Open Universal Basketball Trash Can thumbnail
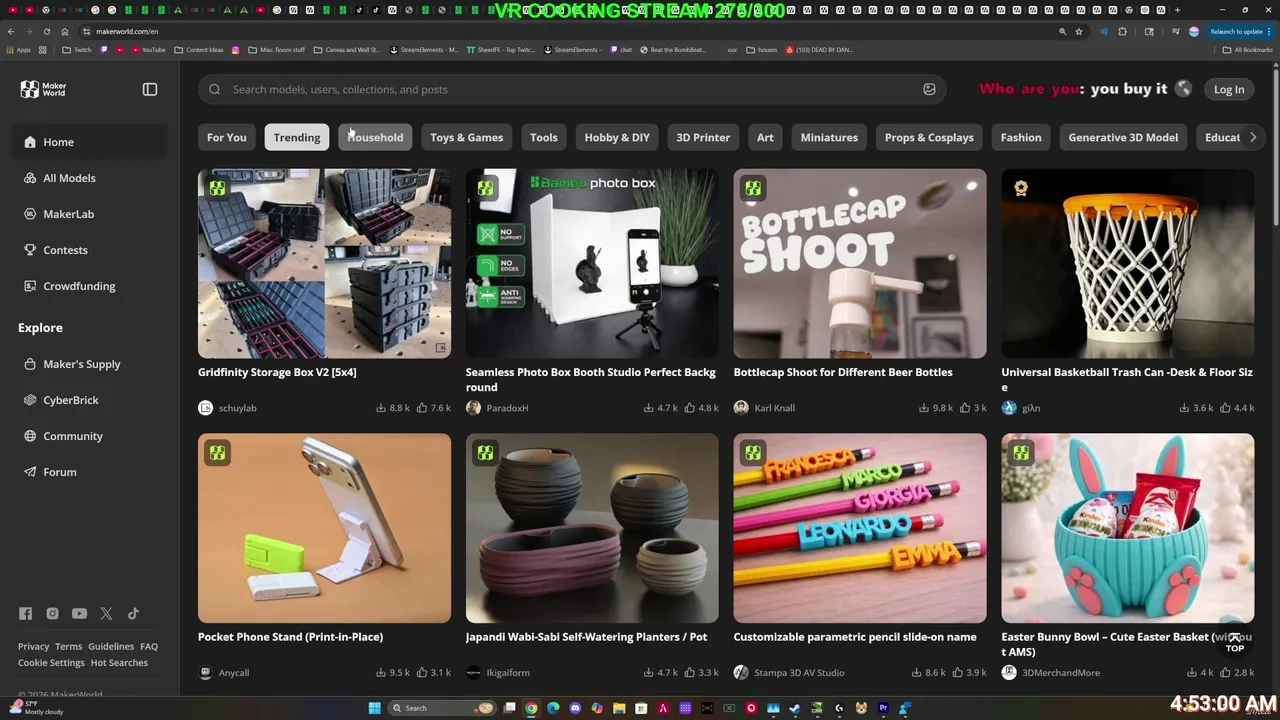Viewport: 1280px width, 720px height. (x=1128, y=263)
